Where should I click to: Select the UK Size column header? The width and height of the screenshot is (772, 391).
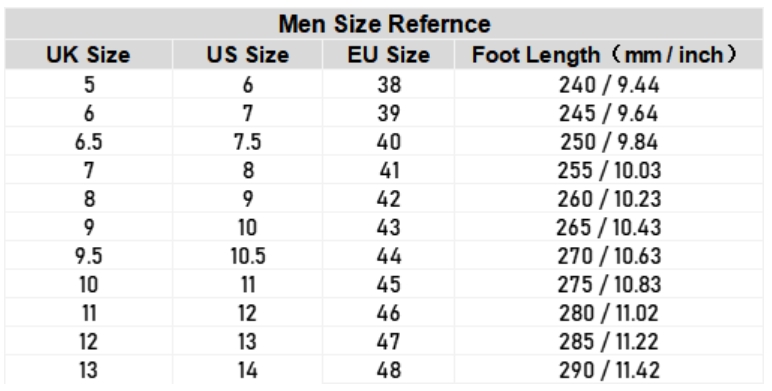click(89, 55)
